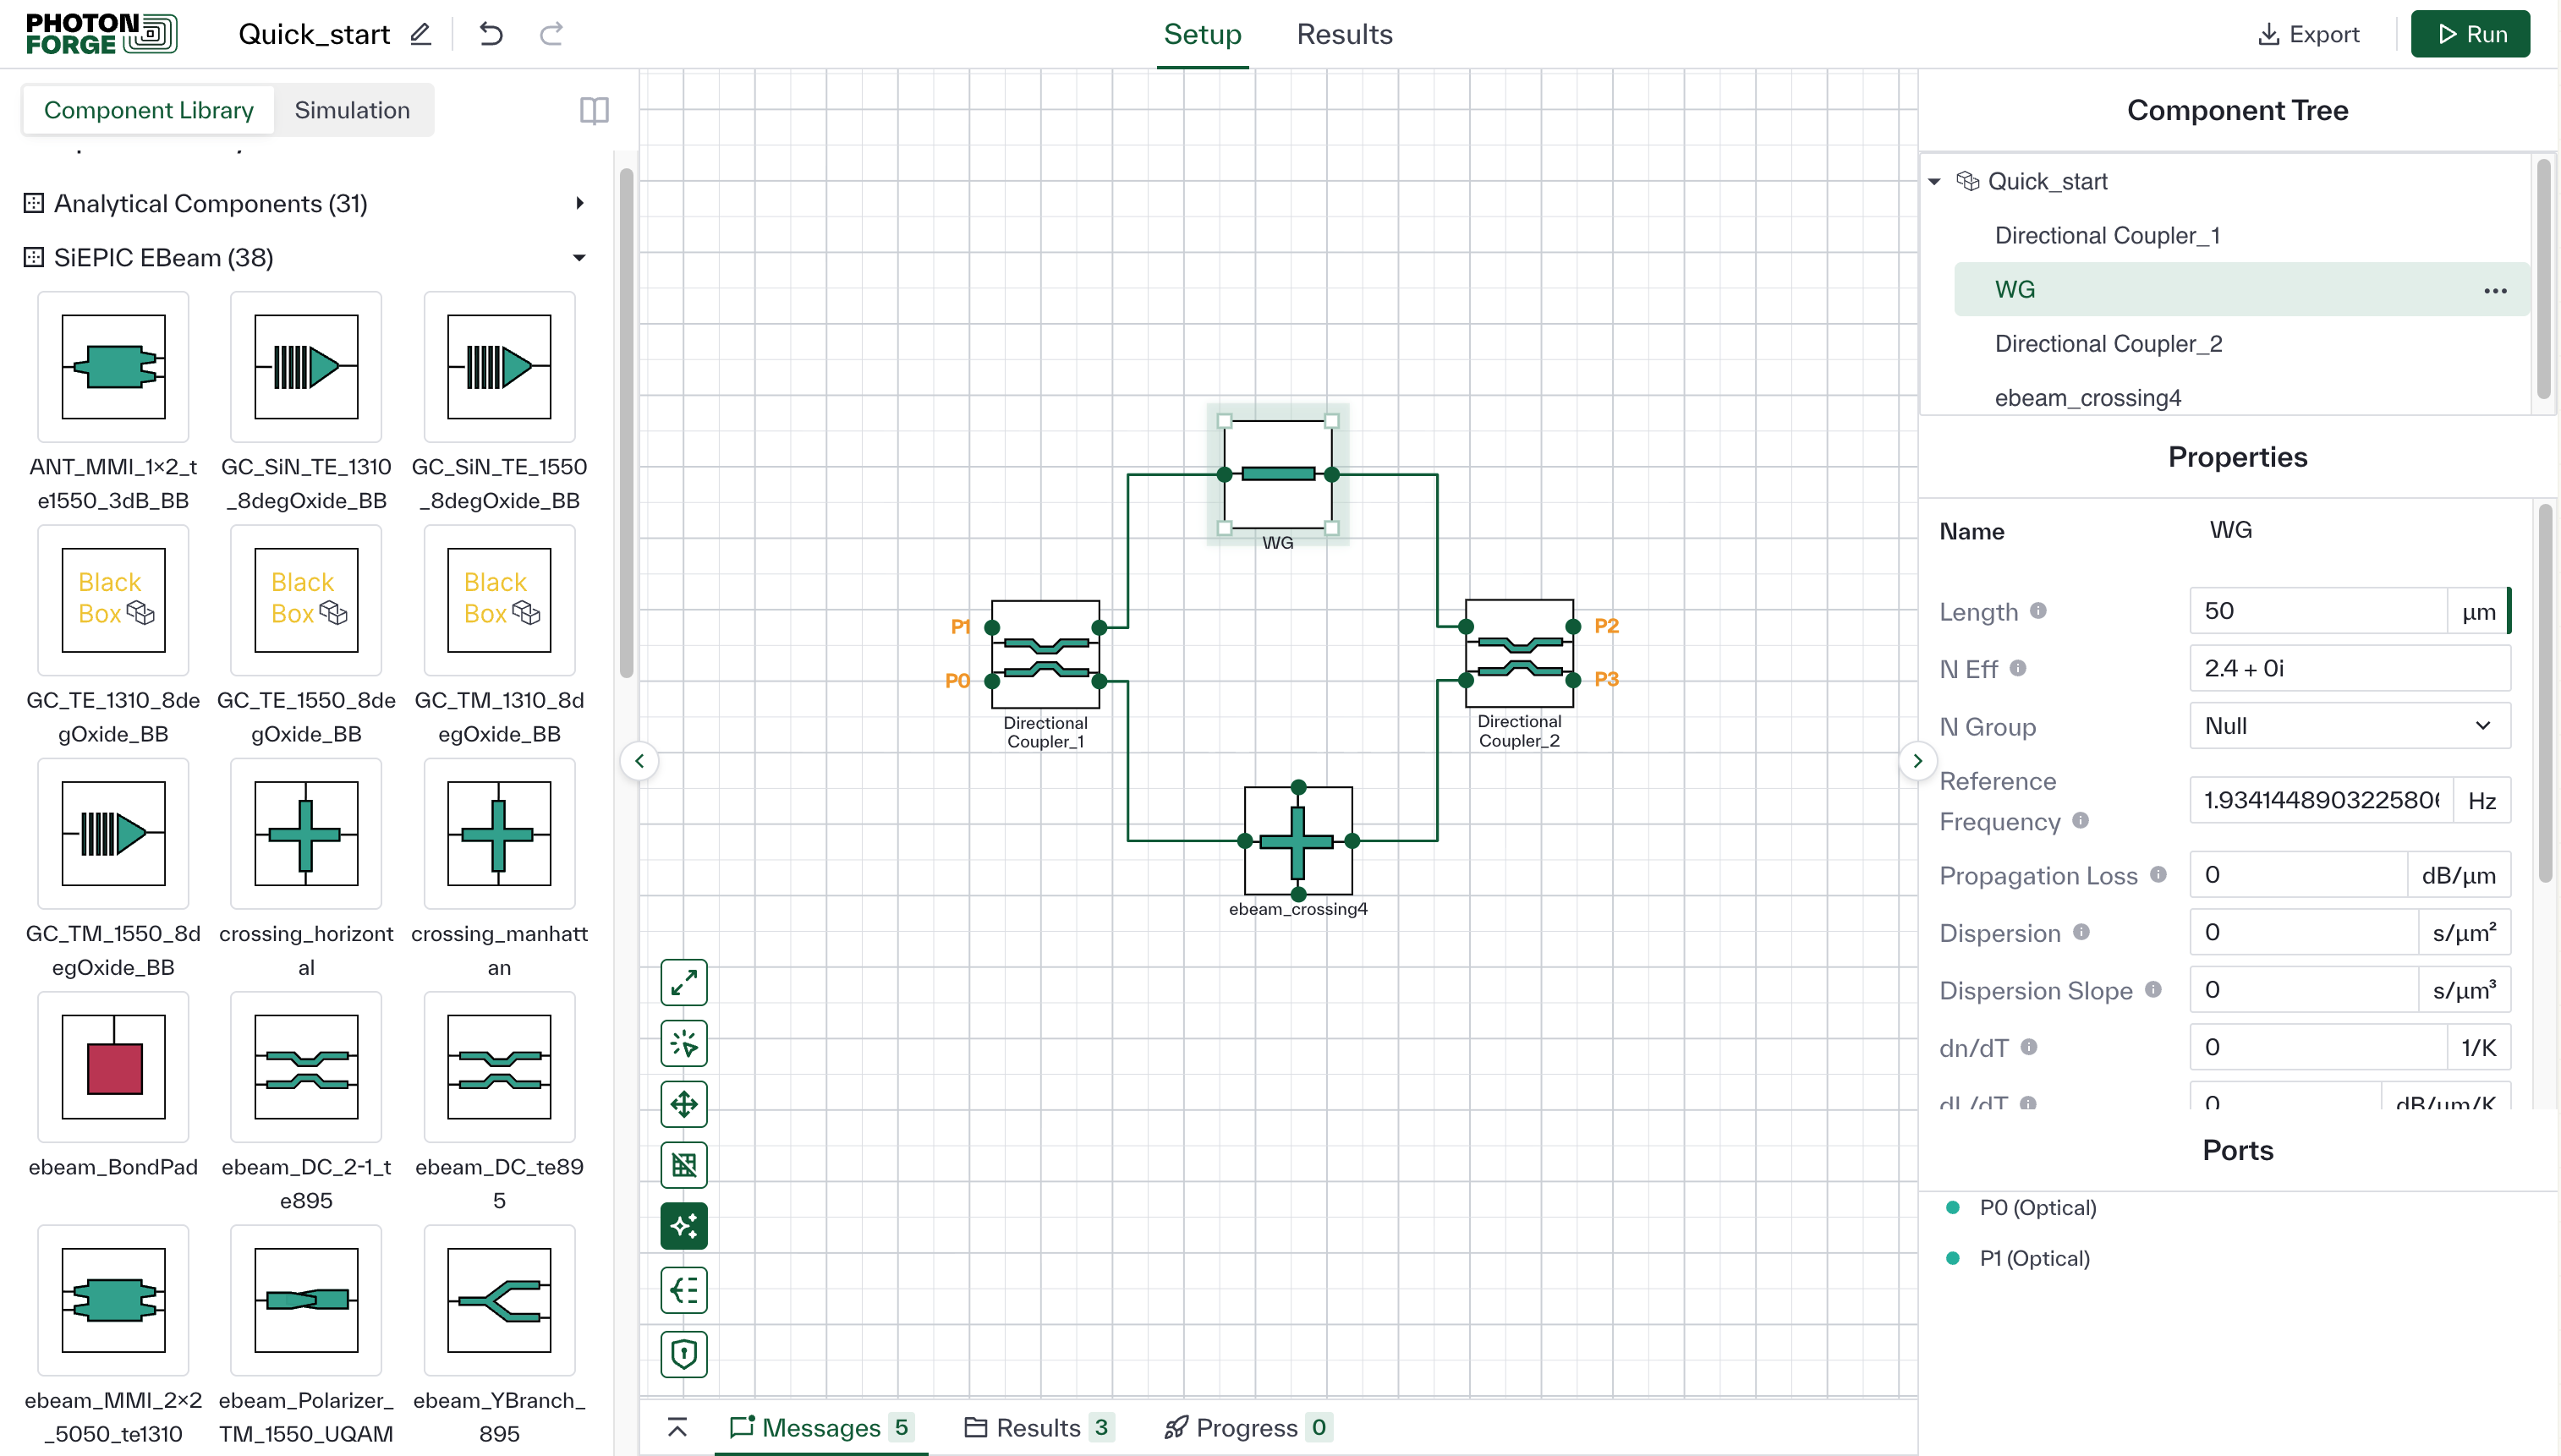Click Length info tooltip icon
The width and height of the screenshot is (2561, 1456).
click(2038, 610)
